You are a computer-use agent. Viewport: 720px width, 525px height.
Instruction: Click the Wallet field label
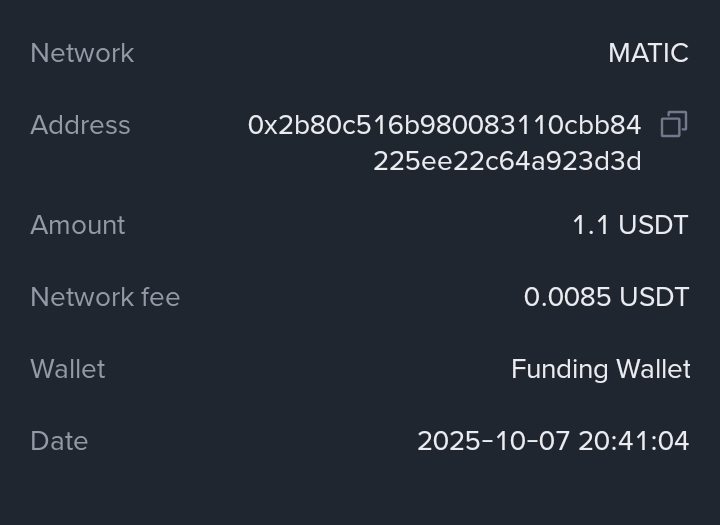tap(68, 369)
